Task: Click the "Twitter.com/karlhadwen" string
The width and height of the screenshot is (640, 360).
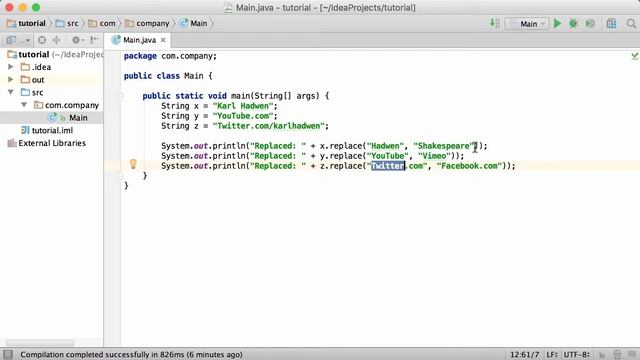Action: click(269, 126)
